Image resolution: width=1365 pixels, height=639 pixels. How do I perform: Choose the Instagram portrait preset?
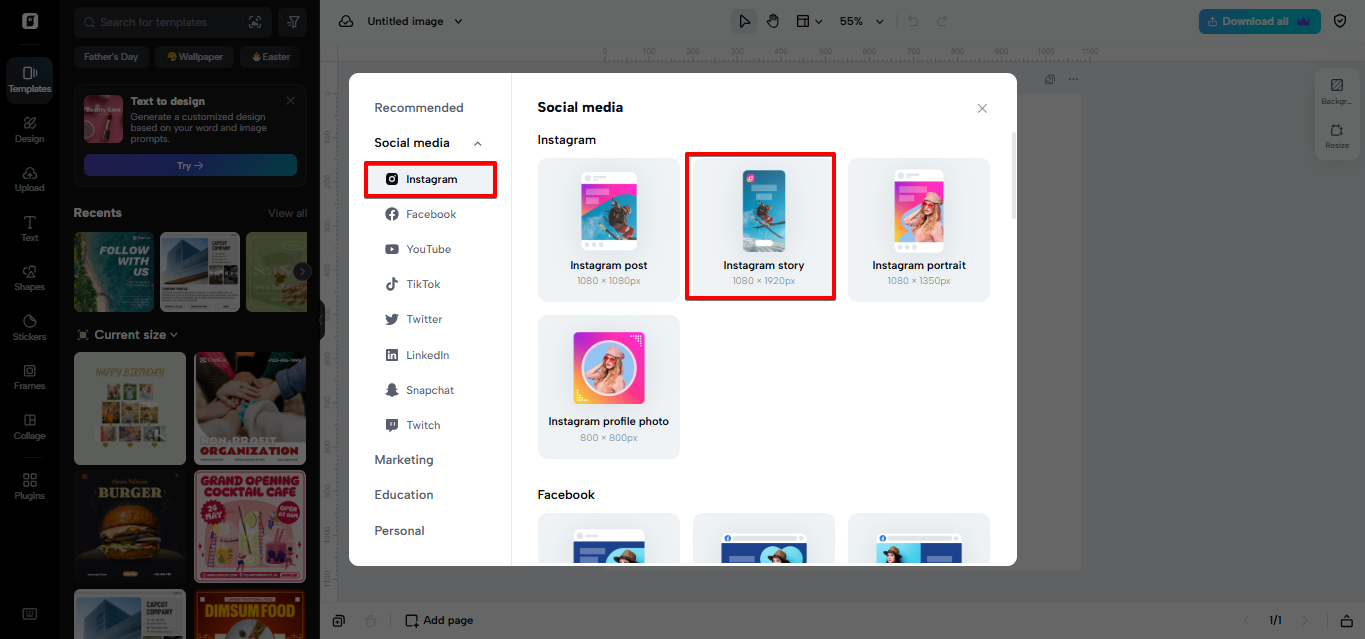pos(919,230)
